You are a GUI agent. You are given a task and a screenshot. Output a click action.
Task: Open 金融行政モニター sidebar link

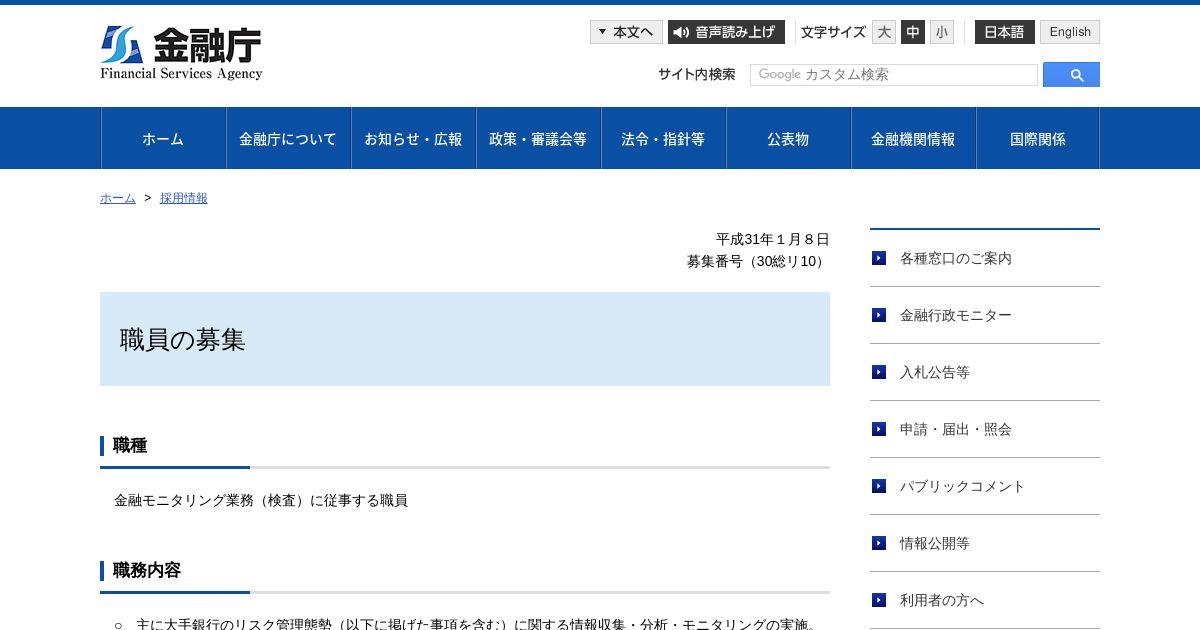click(x=956, y=315)
